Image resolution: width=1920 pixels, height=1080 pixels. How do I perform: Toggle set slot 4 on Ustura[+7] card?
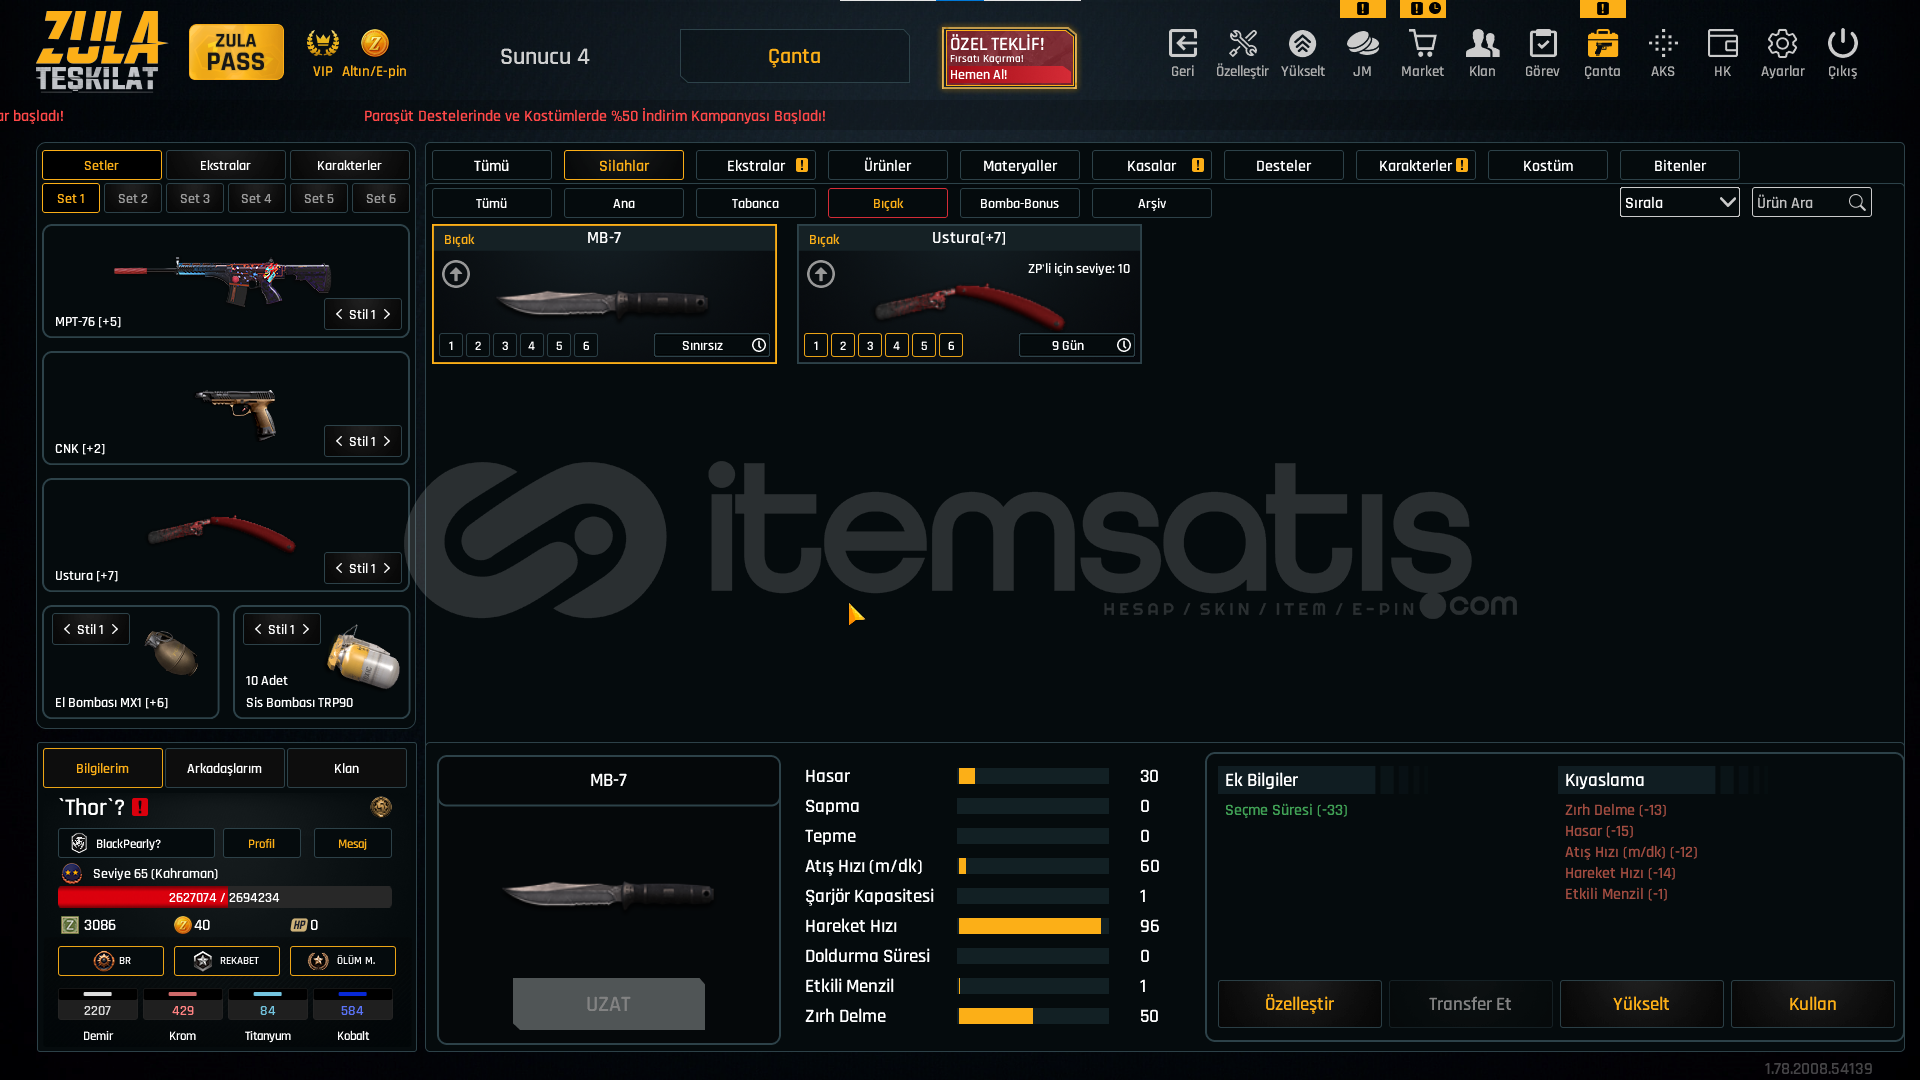point(897,346)
